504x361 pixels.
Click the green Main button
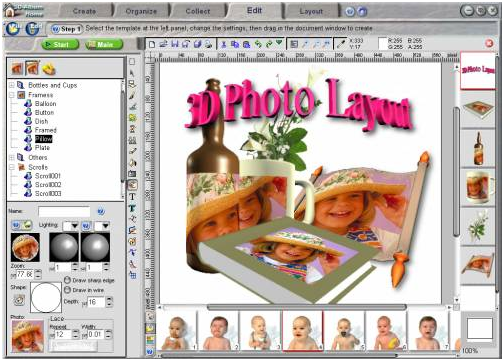(104, 45)
